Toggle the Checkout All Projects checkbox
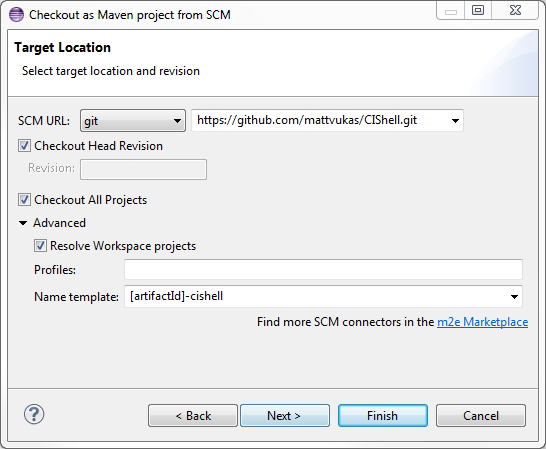The width and height of the screenshot is (546, 449). click(24, 200)
